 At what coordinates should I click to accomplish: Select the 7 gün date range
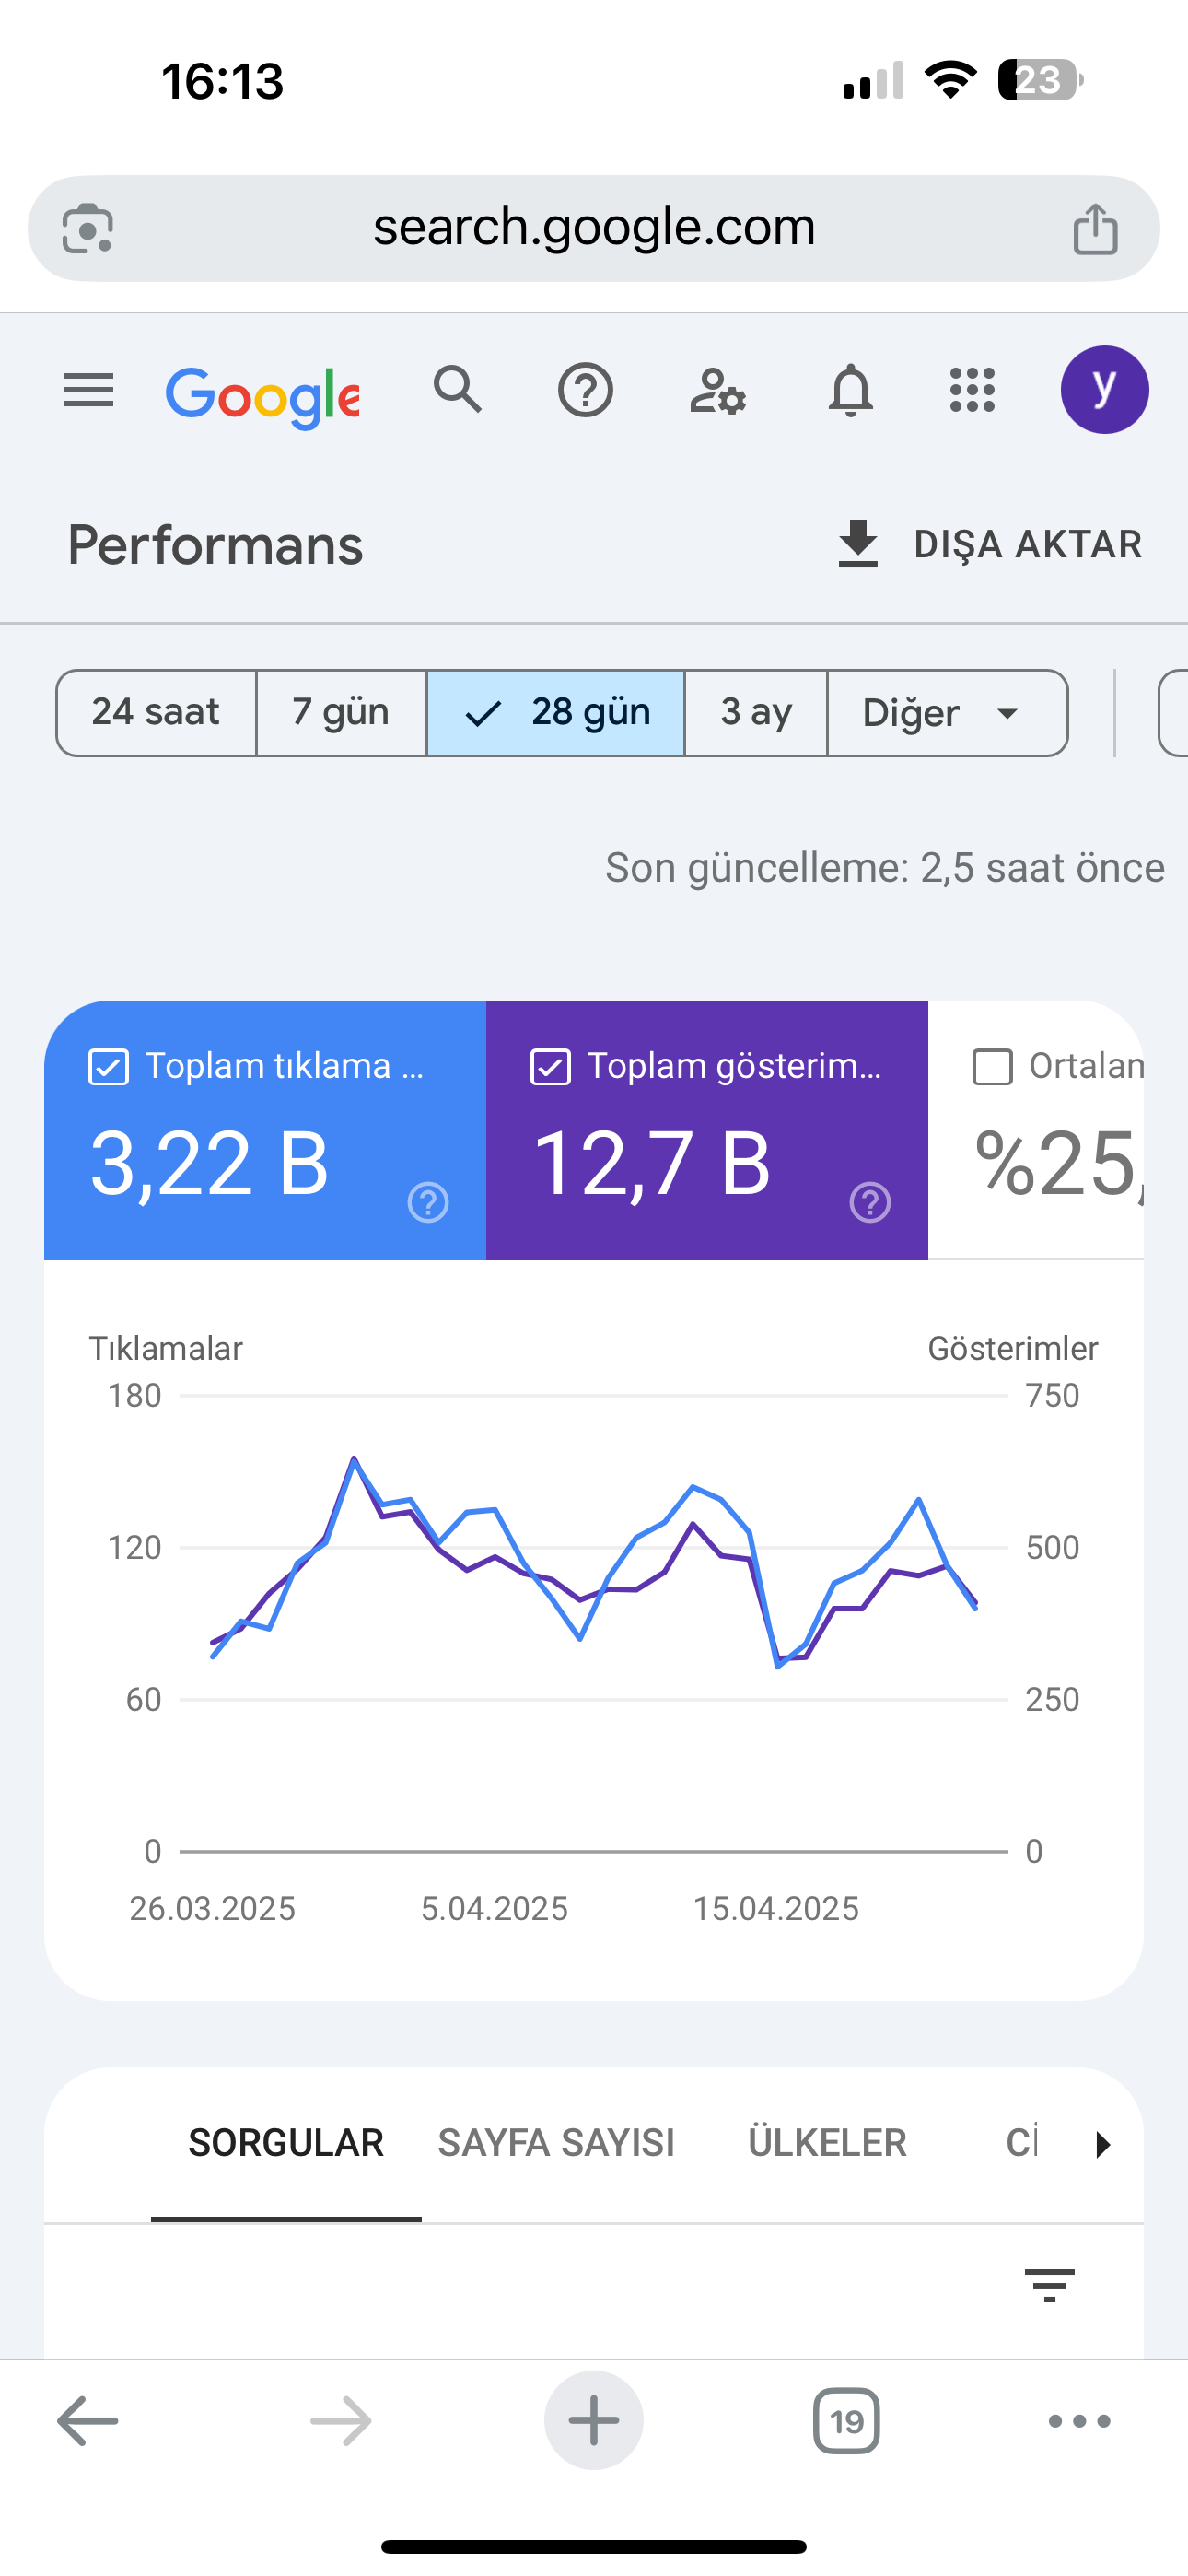click(x=341, y=713)
